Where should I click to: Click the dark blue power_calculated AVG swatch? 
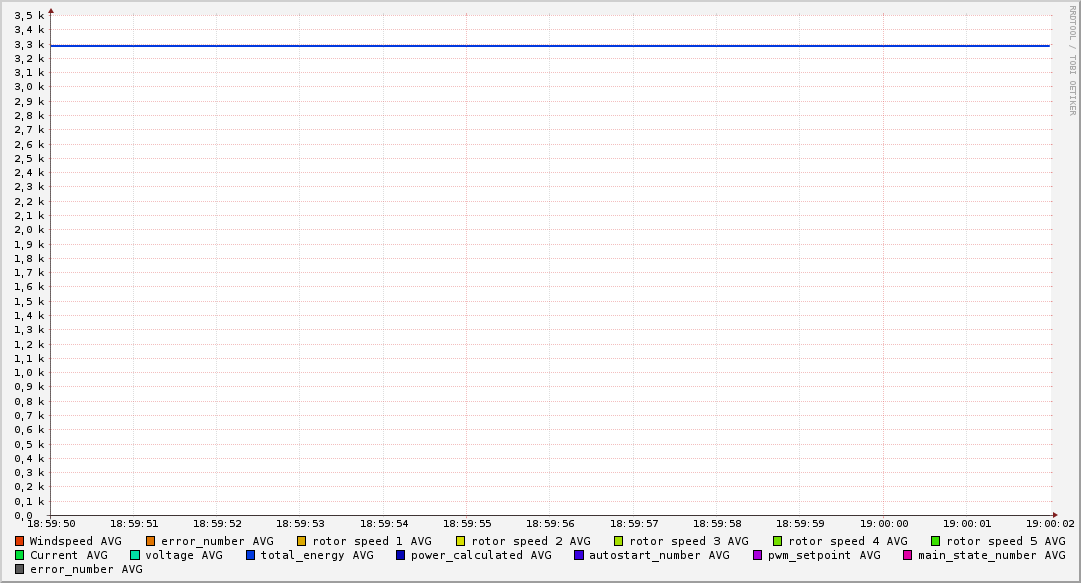401,555
